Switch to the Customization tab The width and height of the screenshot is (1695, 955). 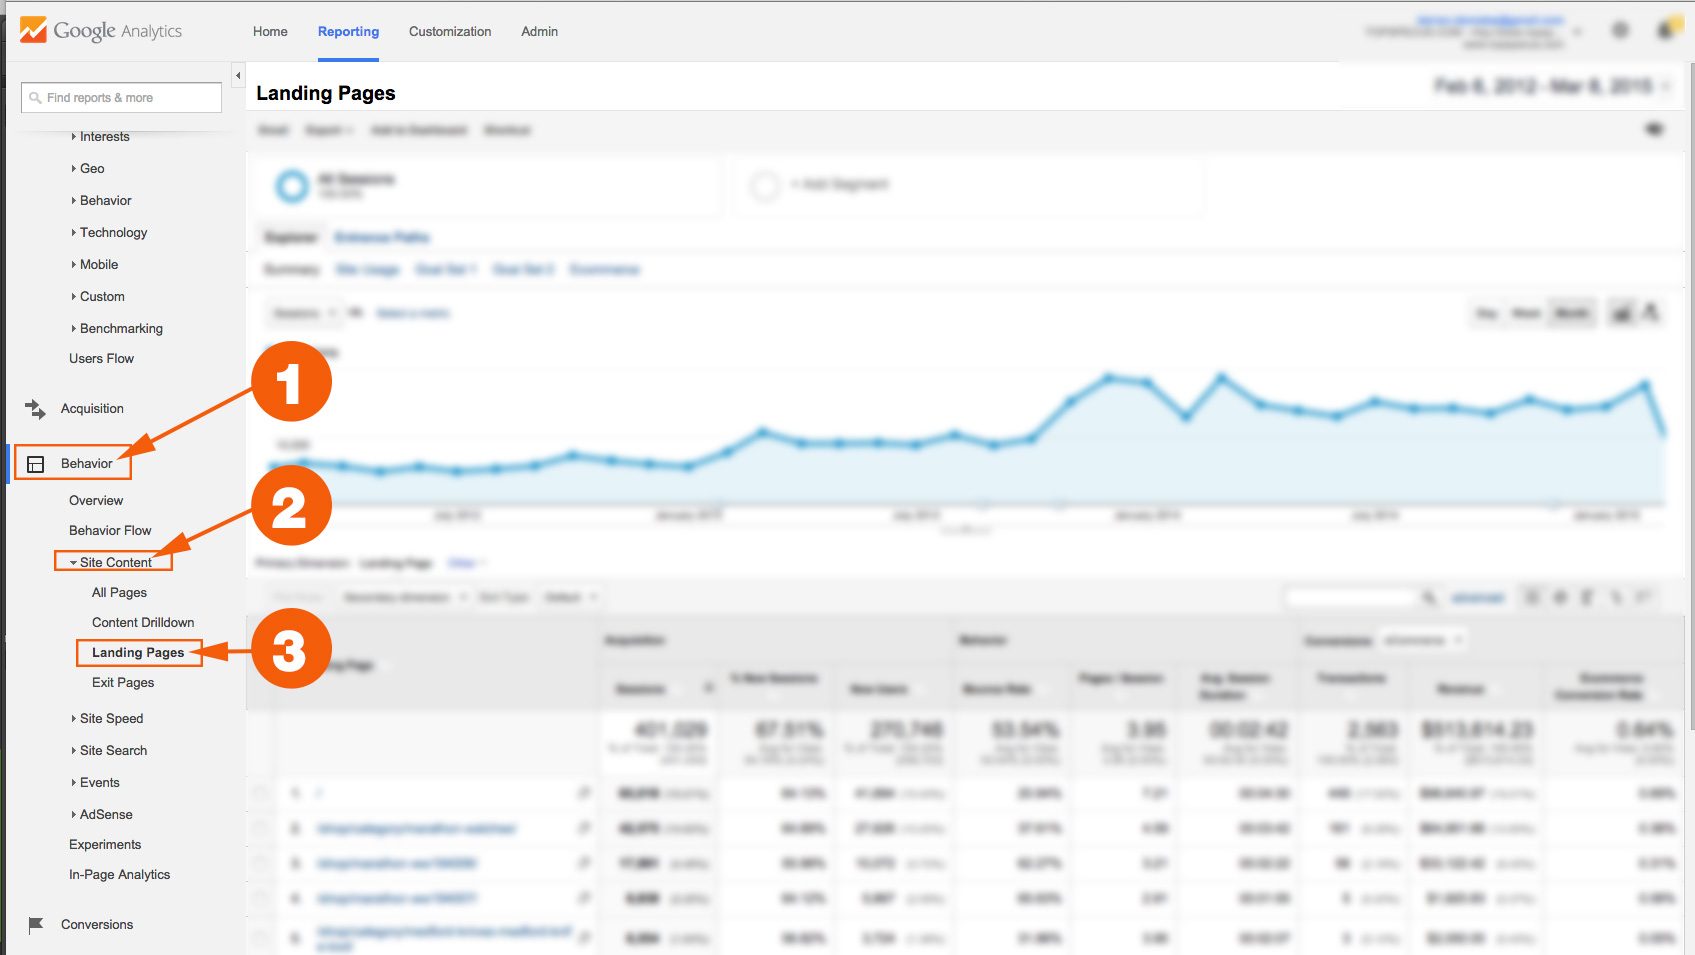450,32
